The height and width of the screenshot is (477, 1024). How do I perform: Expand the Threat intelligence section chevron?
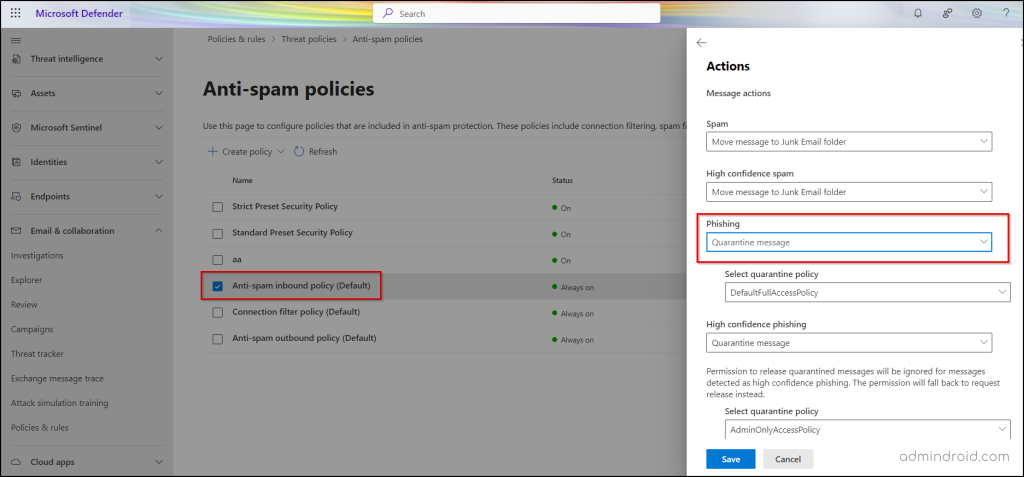coord(159,59)
